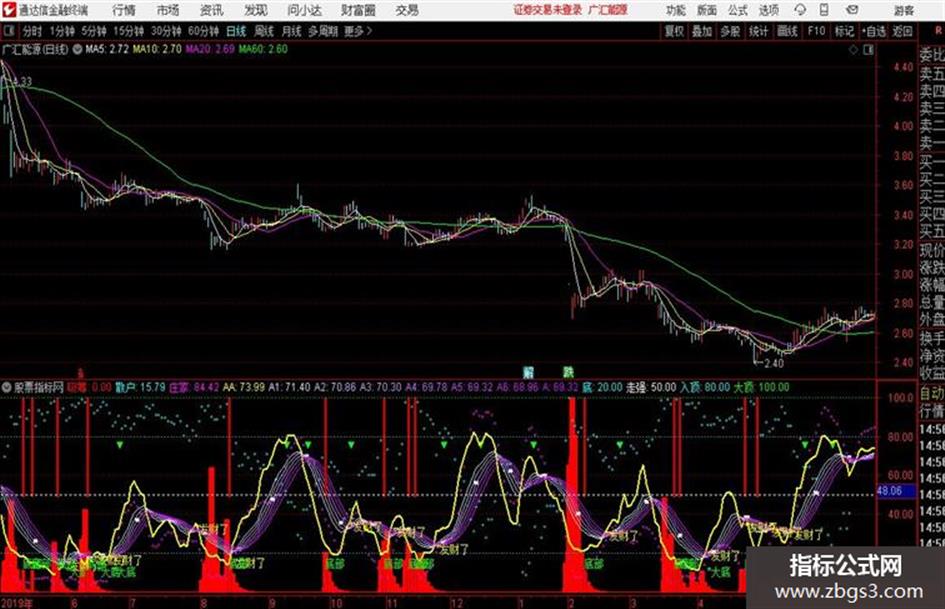Switch to 30分钟 chart period

166,31
